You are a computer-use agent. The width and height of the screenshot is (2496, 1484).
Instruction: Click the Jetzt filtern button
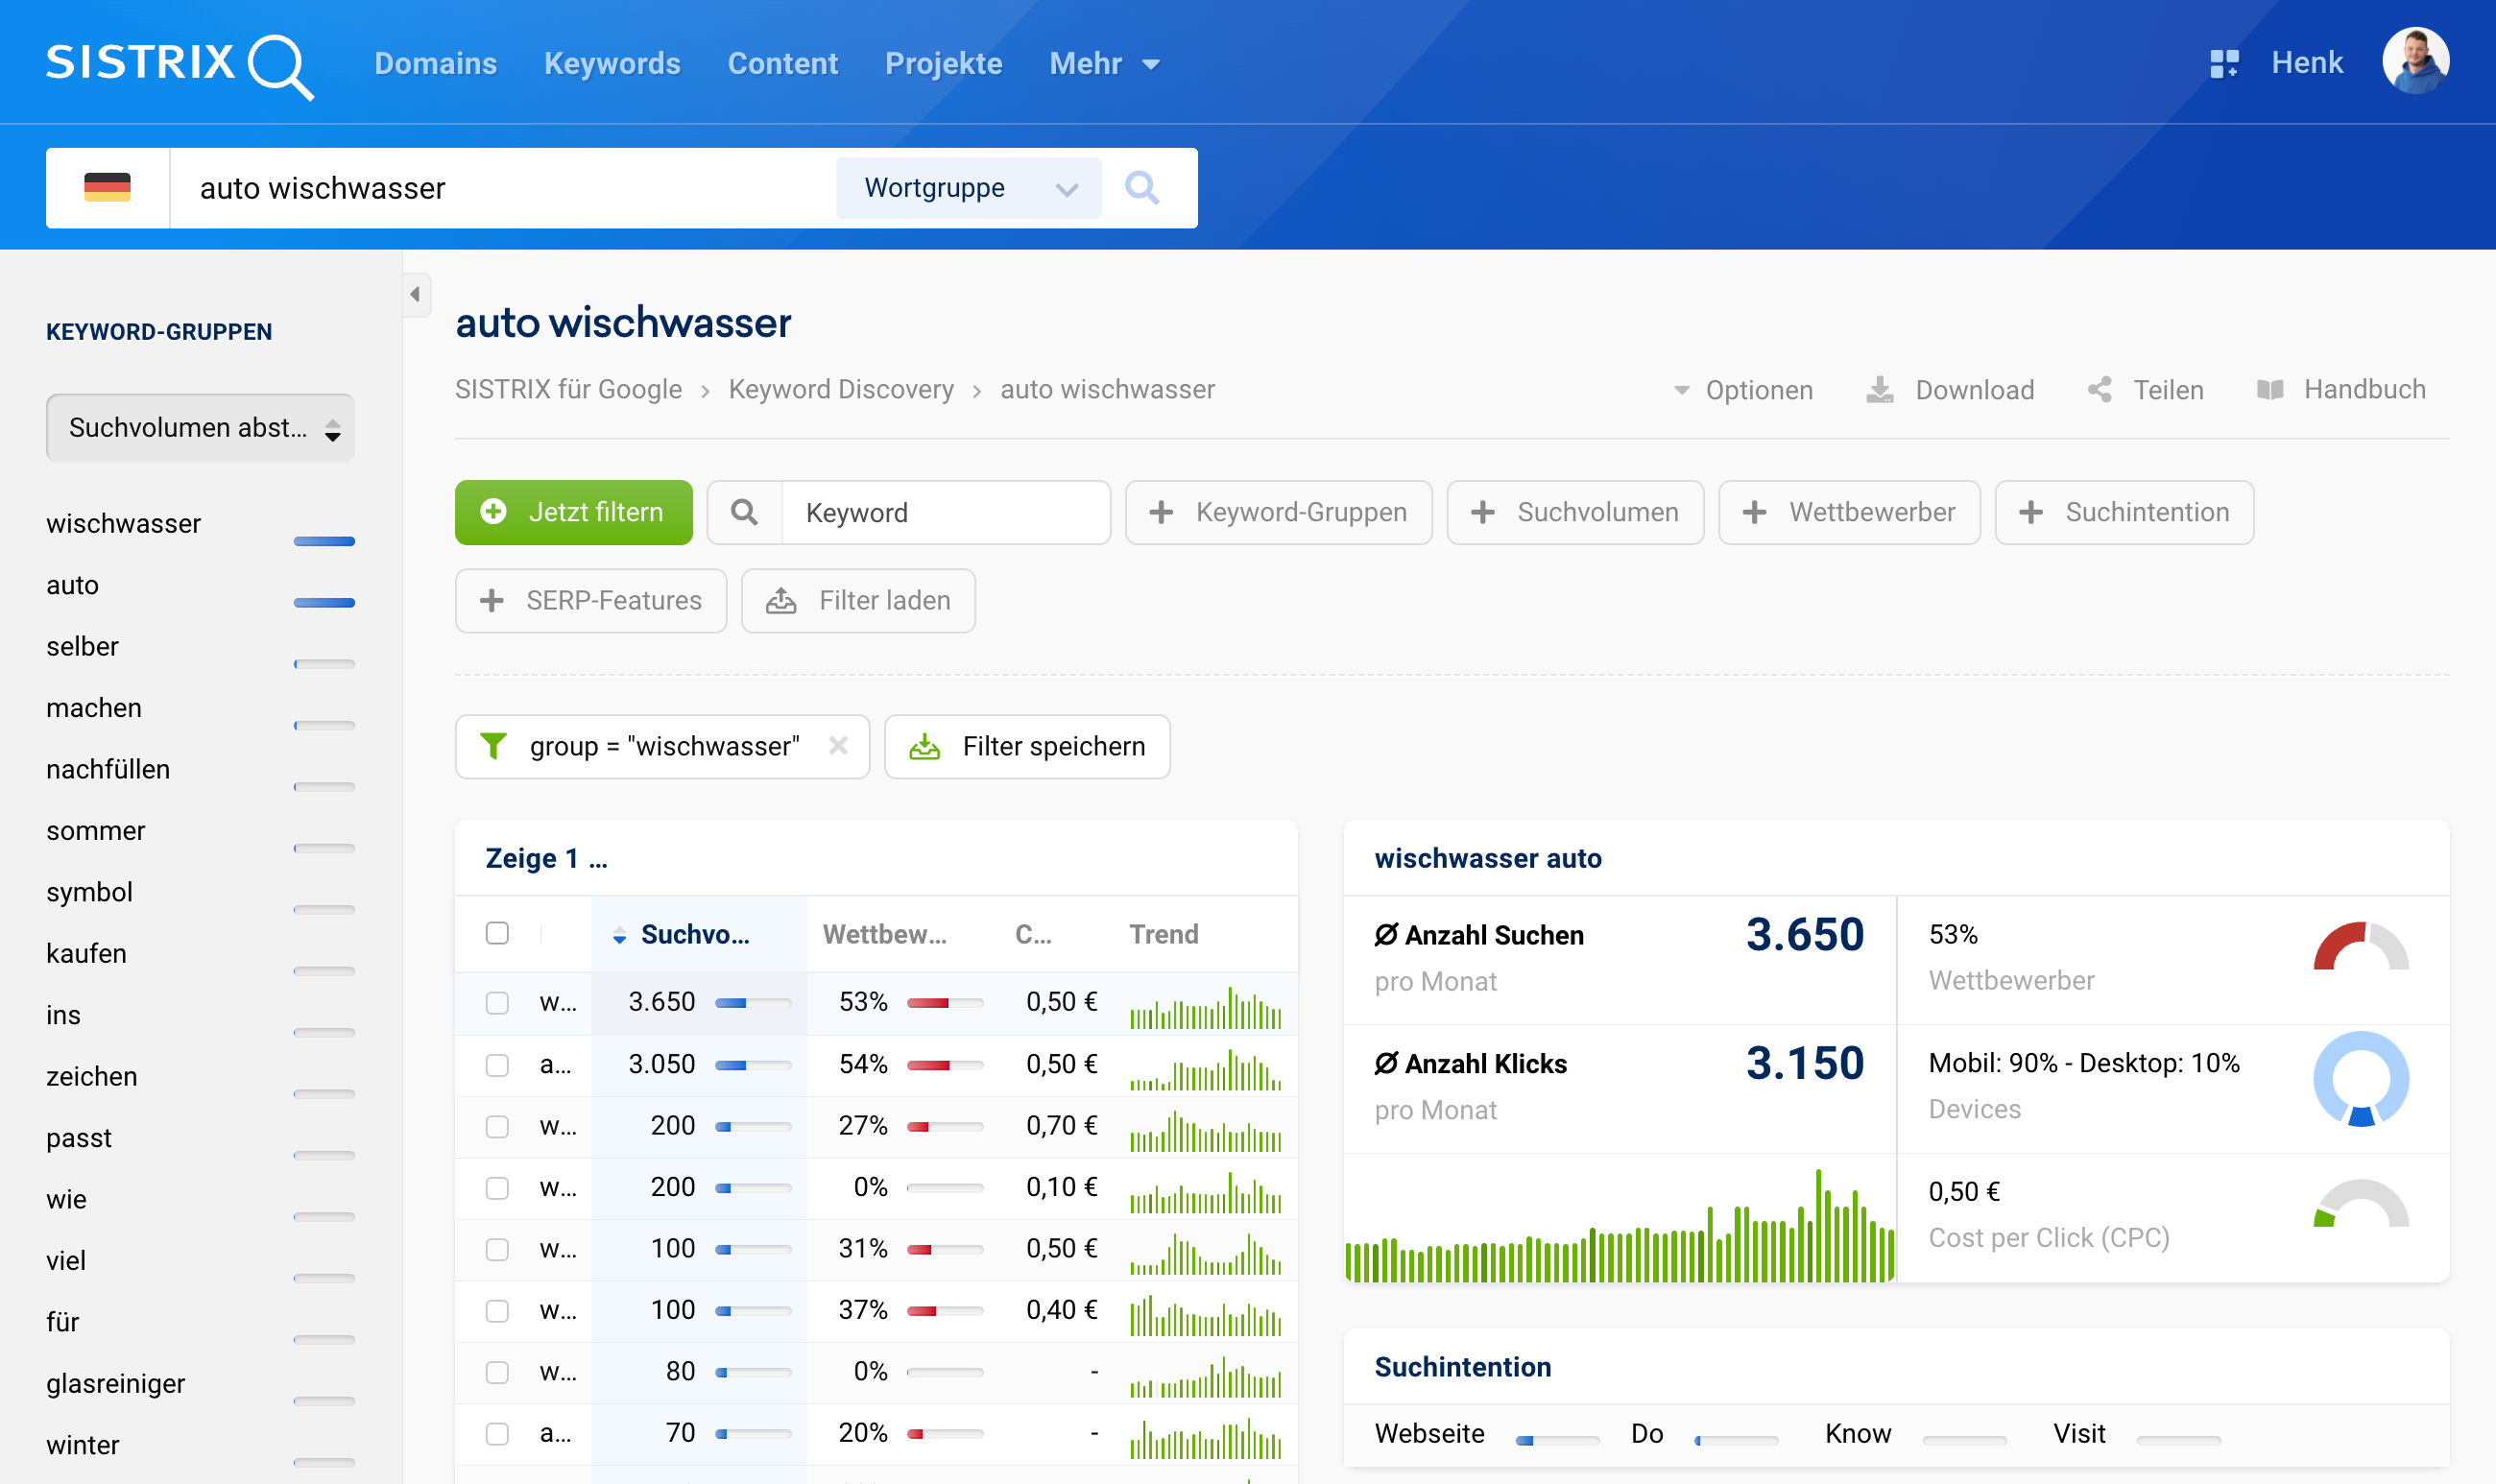[573, 511]
